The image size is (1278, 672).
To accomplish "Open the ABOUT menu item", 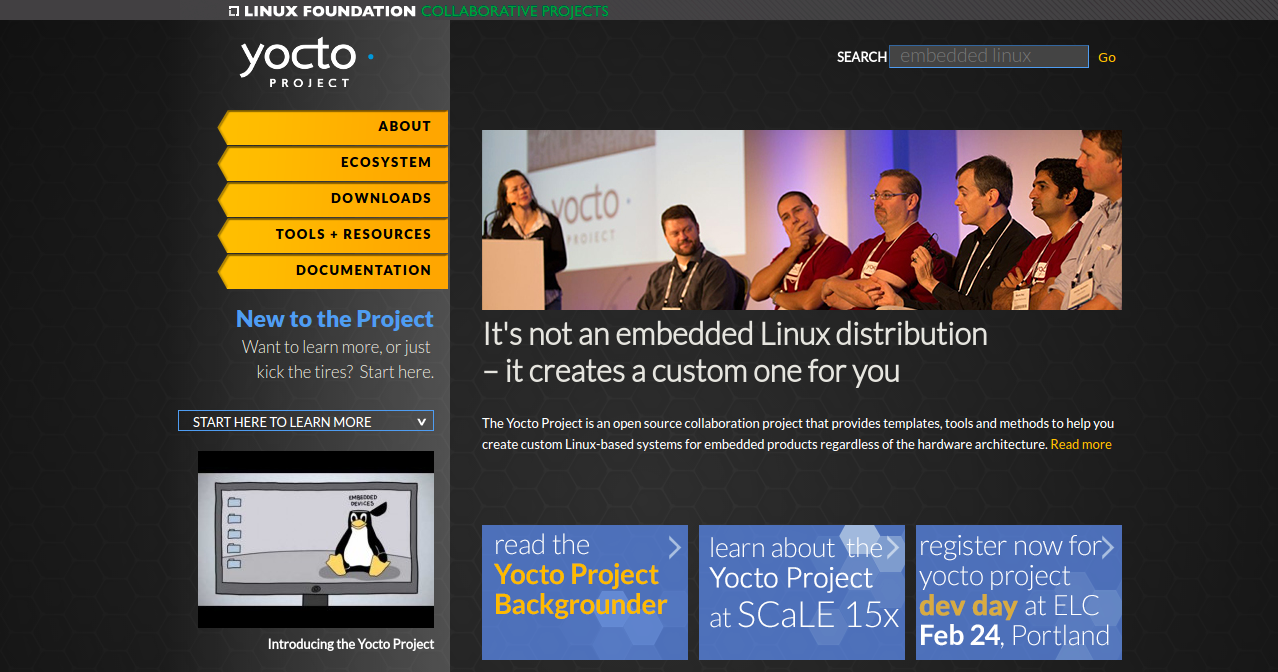I will click(x=333, y=127).
